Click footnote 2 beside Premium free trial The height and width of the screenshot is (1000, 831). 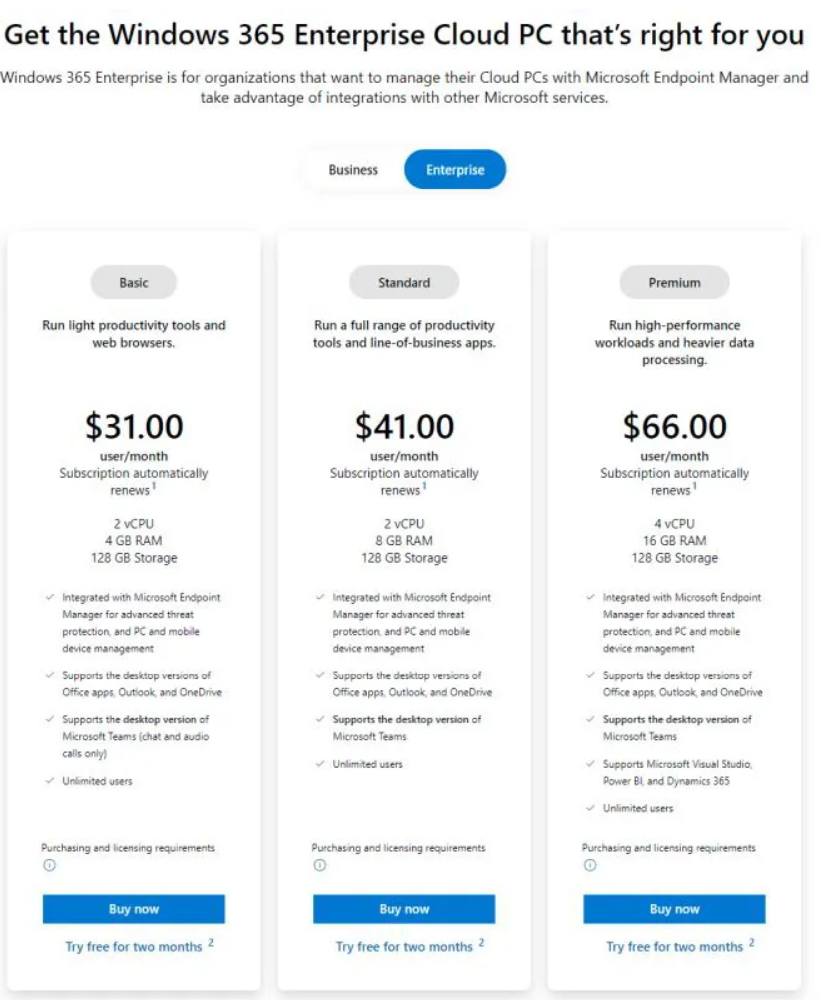(x=752, y=942)
